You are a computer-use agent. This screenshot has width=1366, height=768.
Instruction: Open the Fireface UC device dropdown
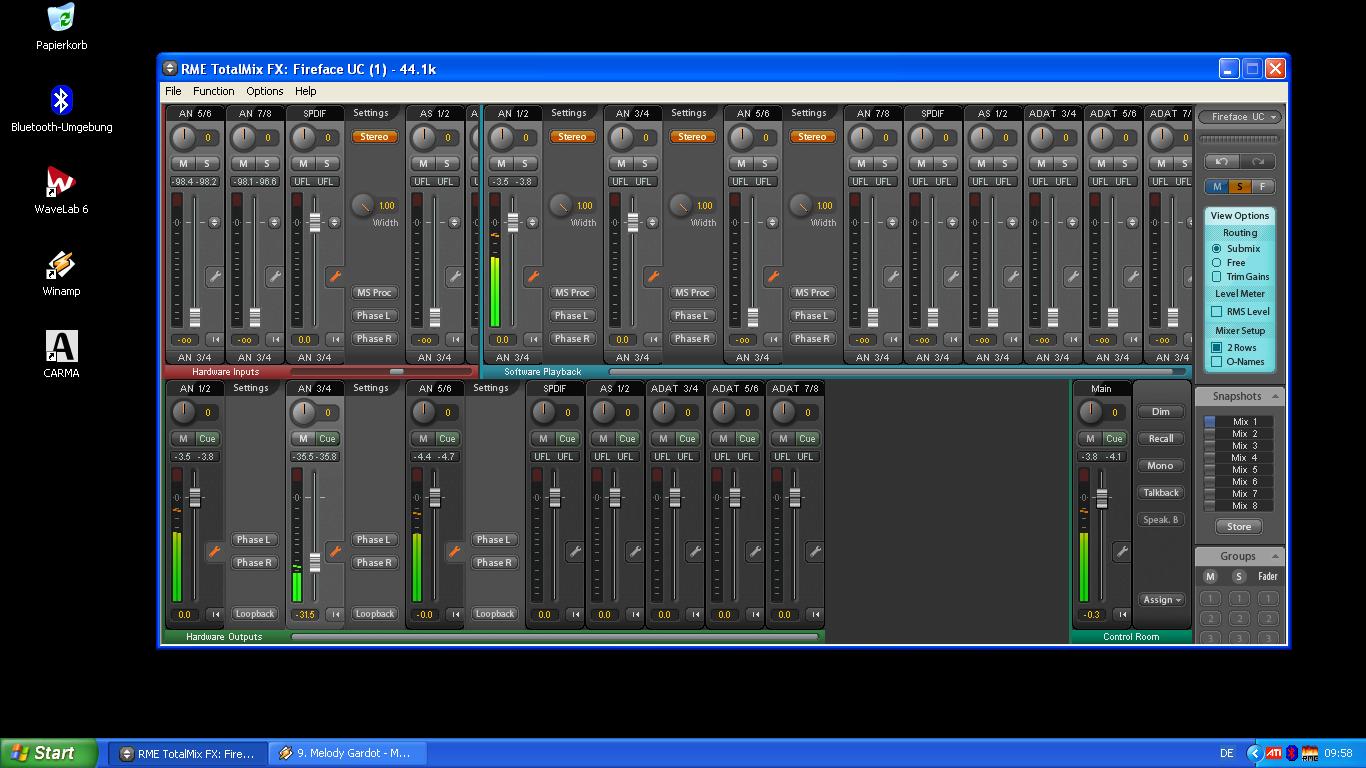click(x=1240, y=117)
